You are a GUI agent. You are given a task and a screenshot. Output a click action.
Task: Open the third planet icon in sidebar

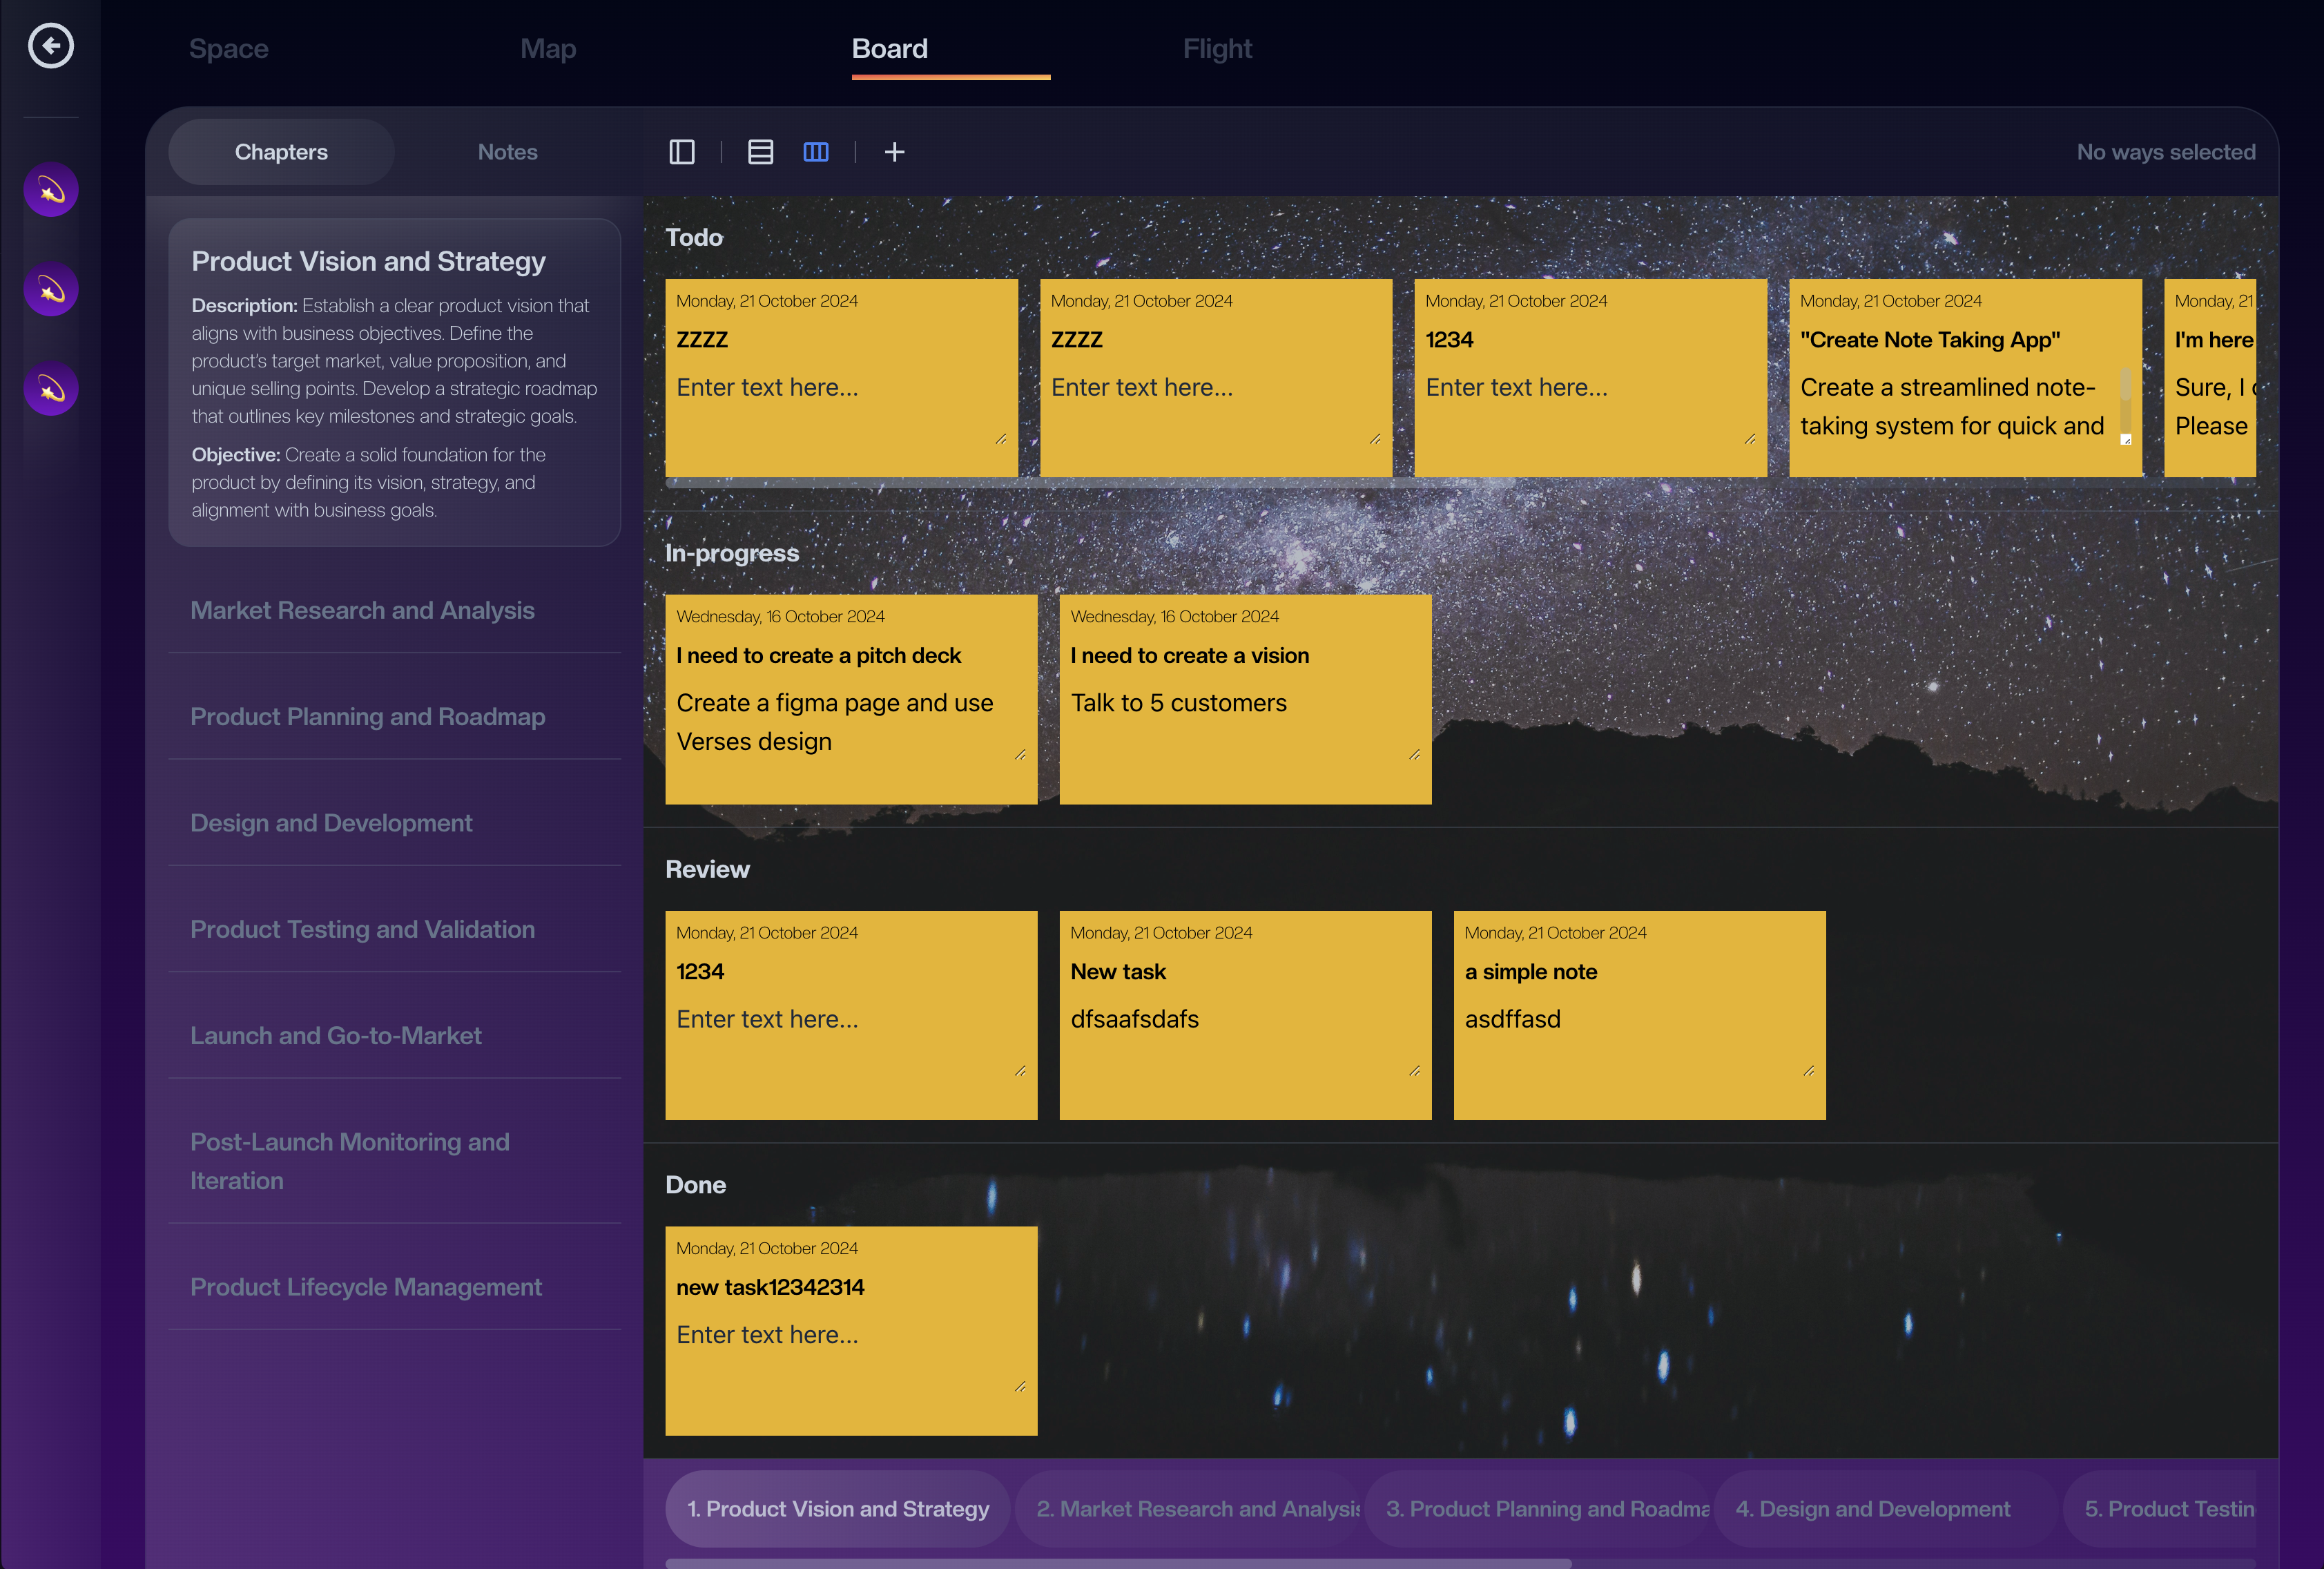pos(51,389)
